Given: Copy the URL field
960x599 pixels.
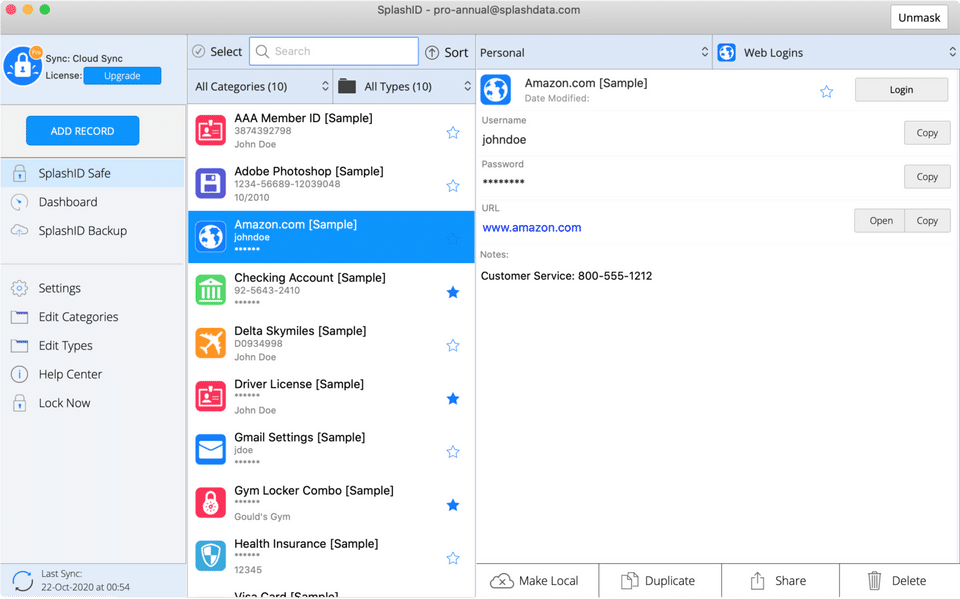Looking at the screenshot, I should point(927,220).
